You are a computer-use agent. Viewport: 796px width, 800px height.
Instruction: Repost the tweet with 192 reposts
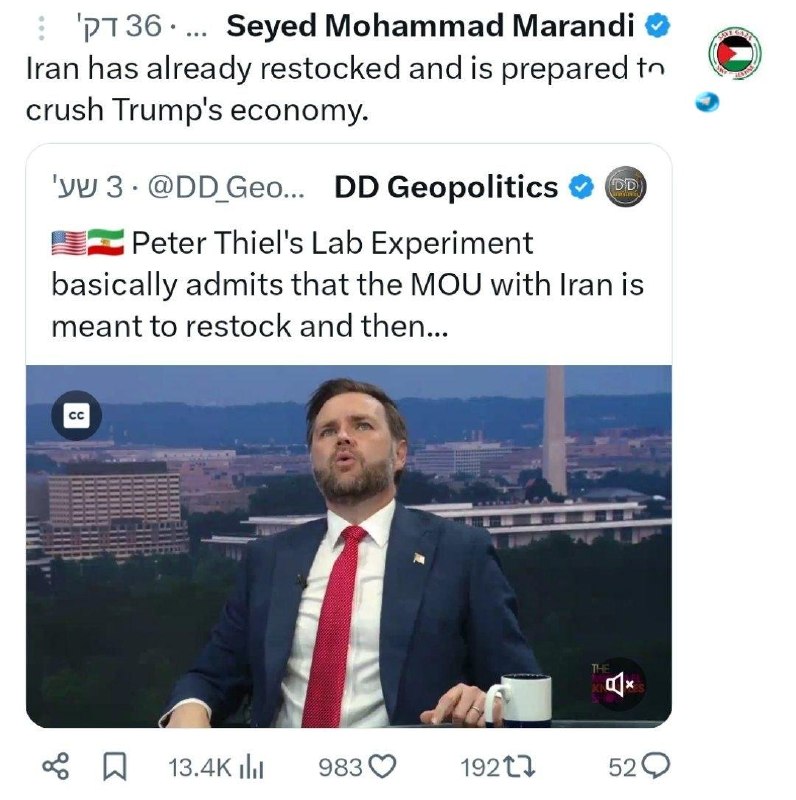498,767
